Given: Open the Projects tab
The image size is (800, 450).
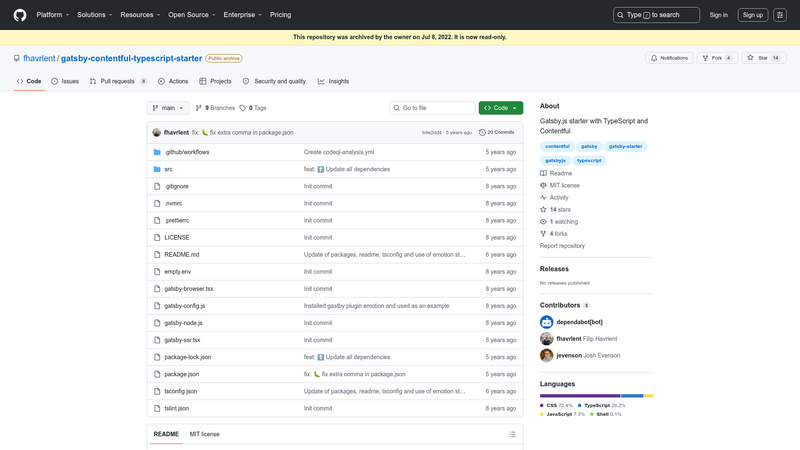Looking at the screenshot, I should pos(215,82).
